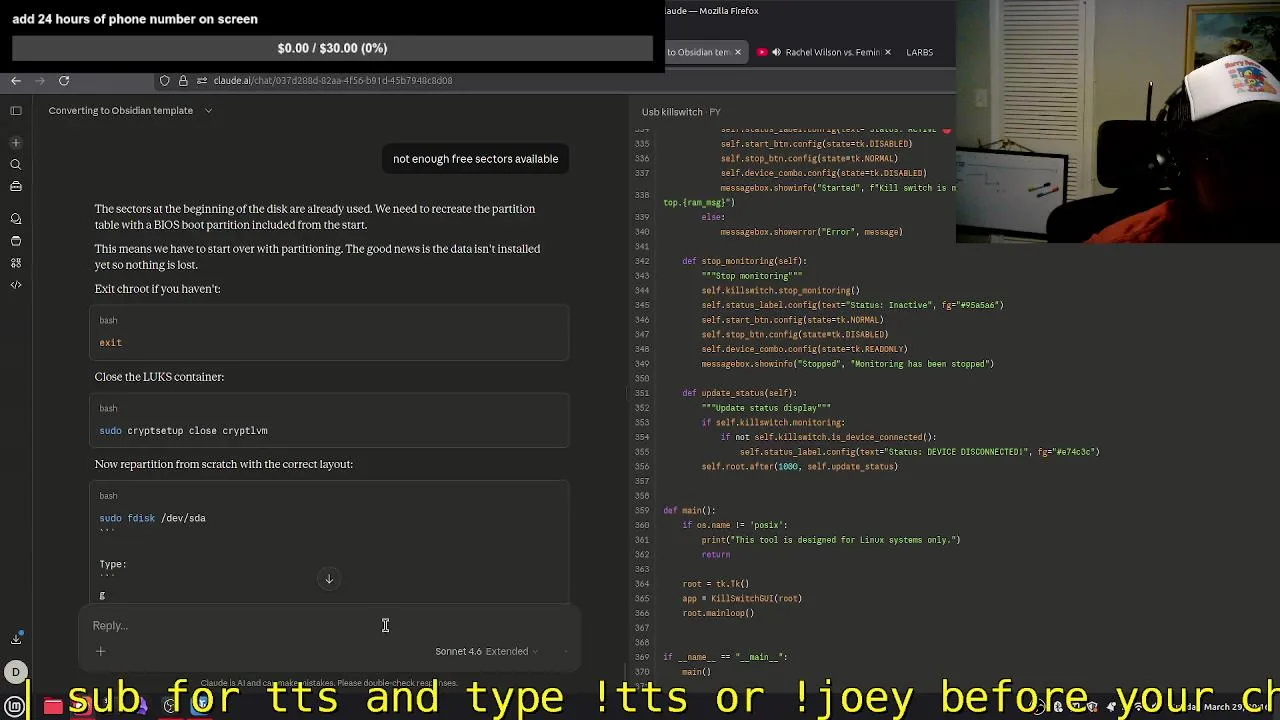This screenshot has width=1280, height=720.
Task: Click the Converting to Obsidian template title
Action: (x=121, y=111)
